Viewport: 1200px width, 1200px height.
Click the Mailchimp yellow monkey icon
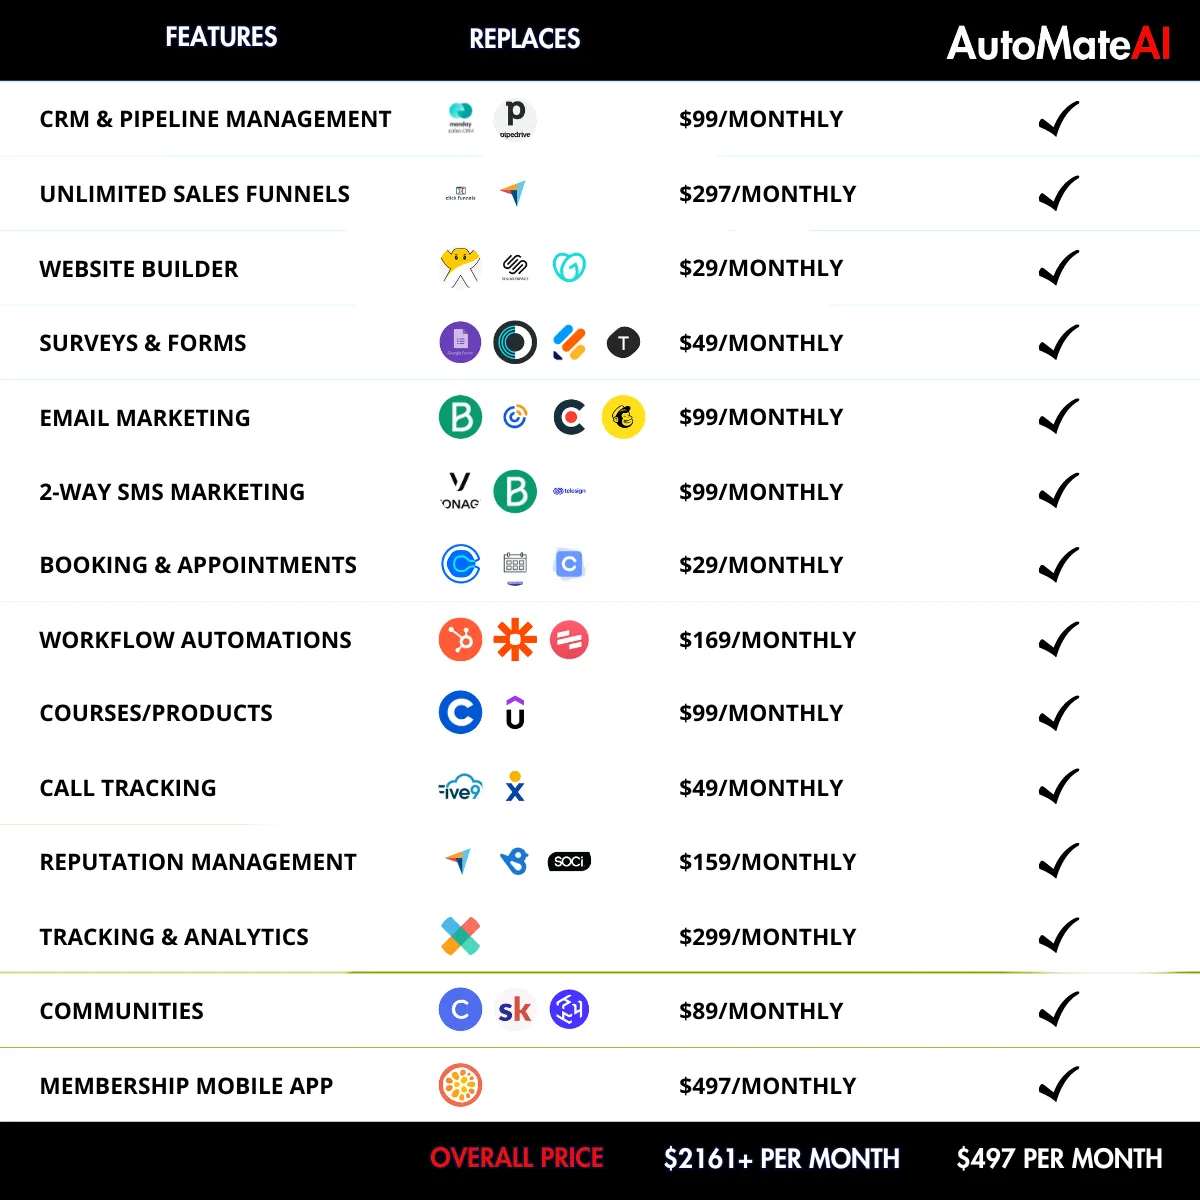pos(623,417)
